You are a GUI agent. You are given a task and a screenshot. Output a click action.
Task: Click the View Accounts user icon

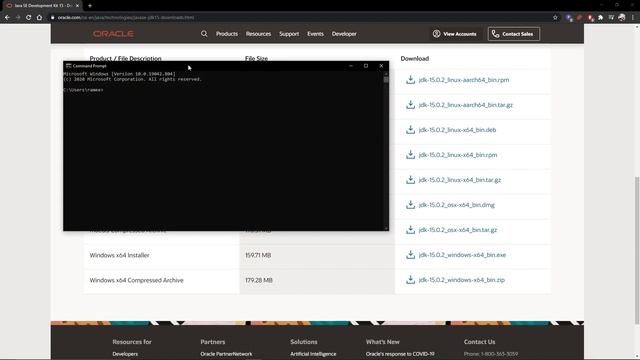436,34
